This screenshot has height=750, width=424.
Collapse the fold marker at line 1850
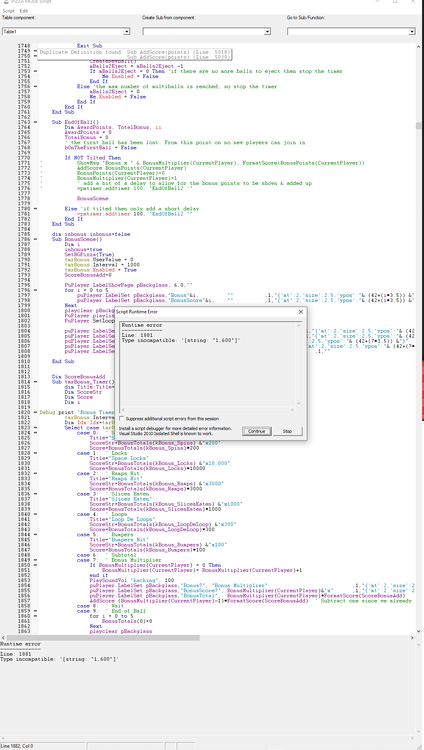35,565
